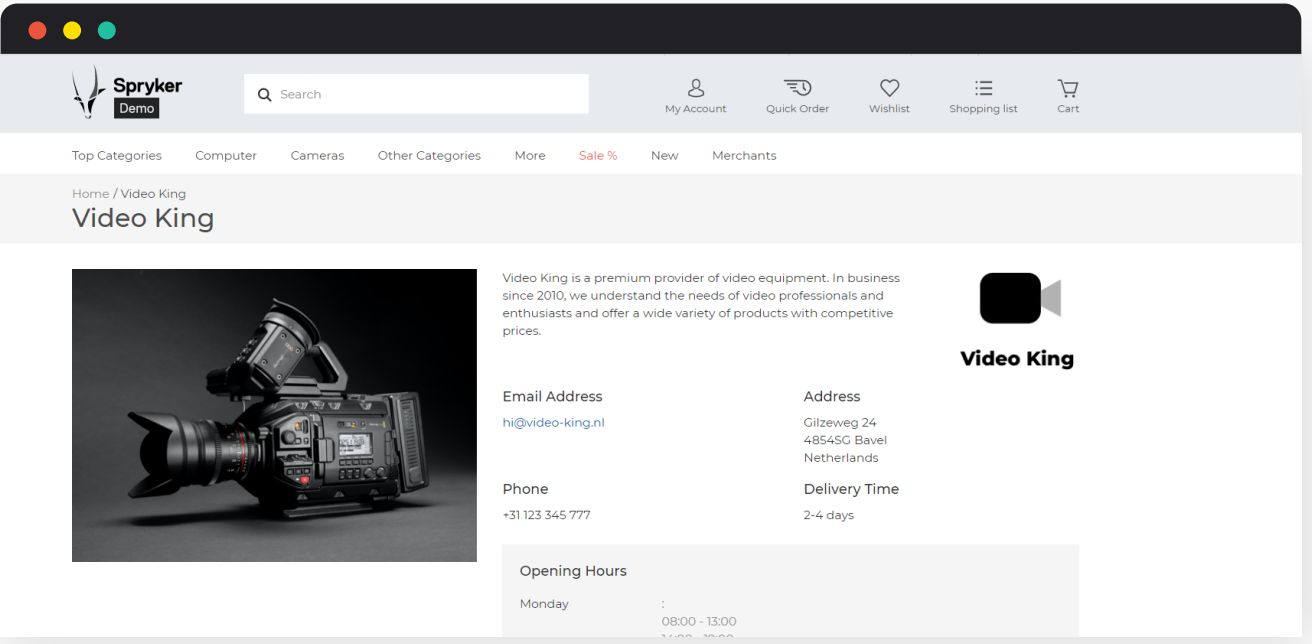Viewport: 1312px width, 644px height.
Task: Open the My Account icon
Action: [x=696, y=96]
